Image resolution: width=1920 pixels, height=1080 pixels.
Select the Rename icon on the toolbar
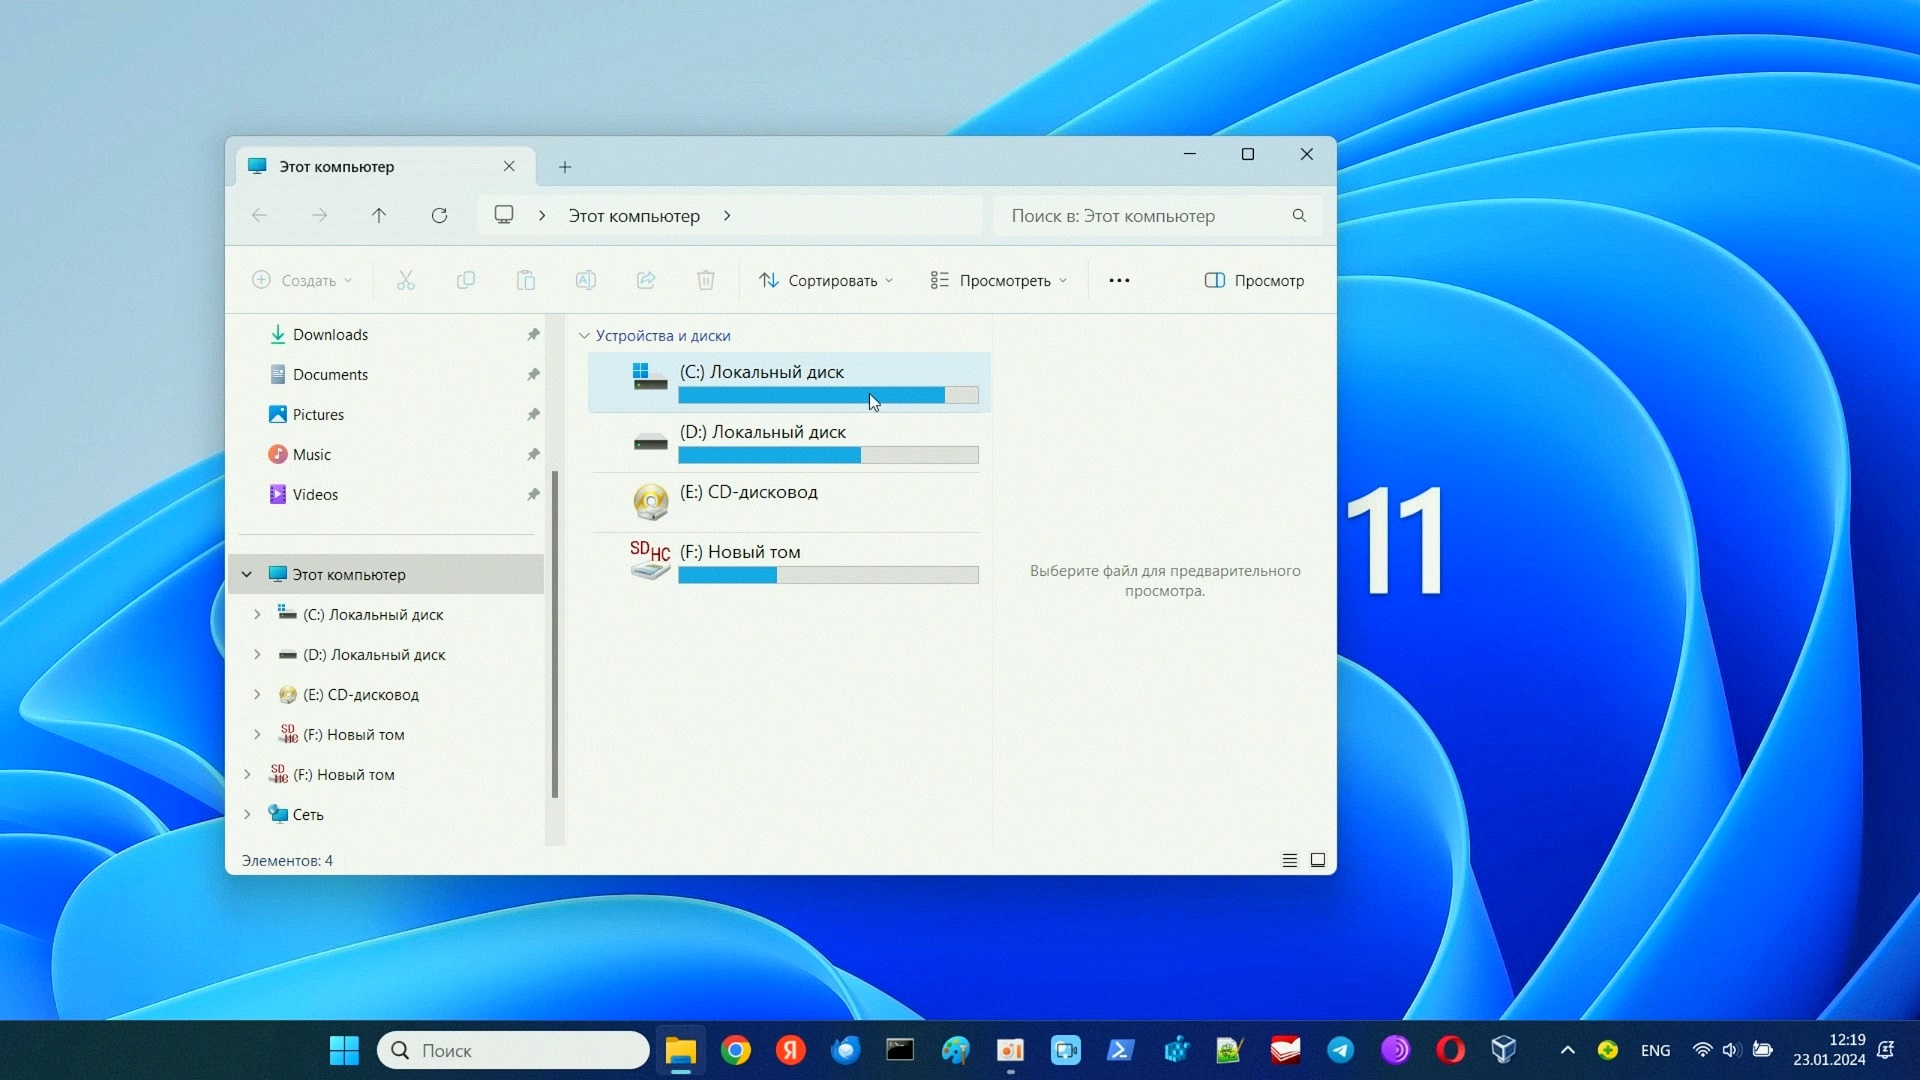click(x=586, y=280)
